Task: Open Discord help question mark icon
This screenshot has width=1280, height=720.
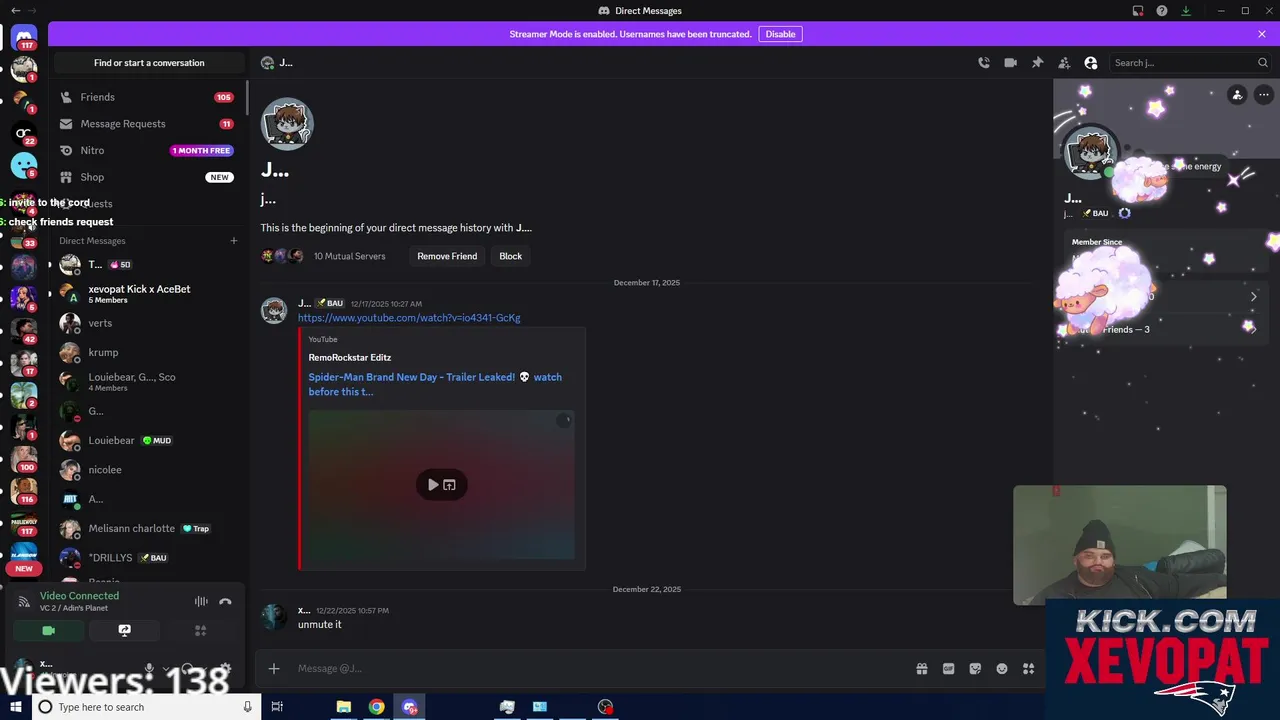Action: click(1162, 11)
